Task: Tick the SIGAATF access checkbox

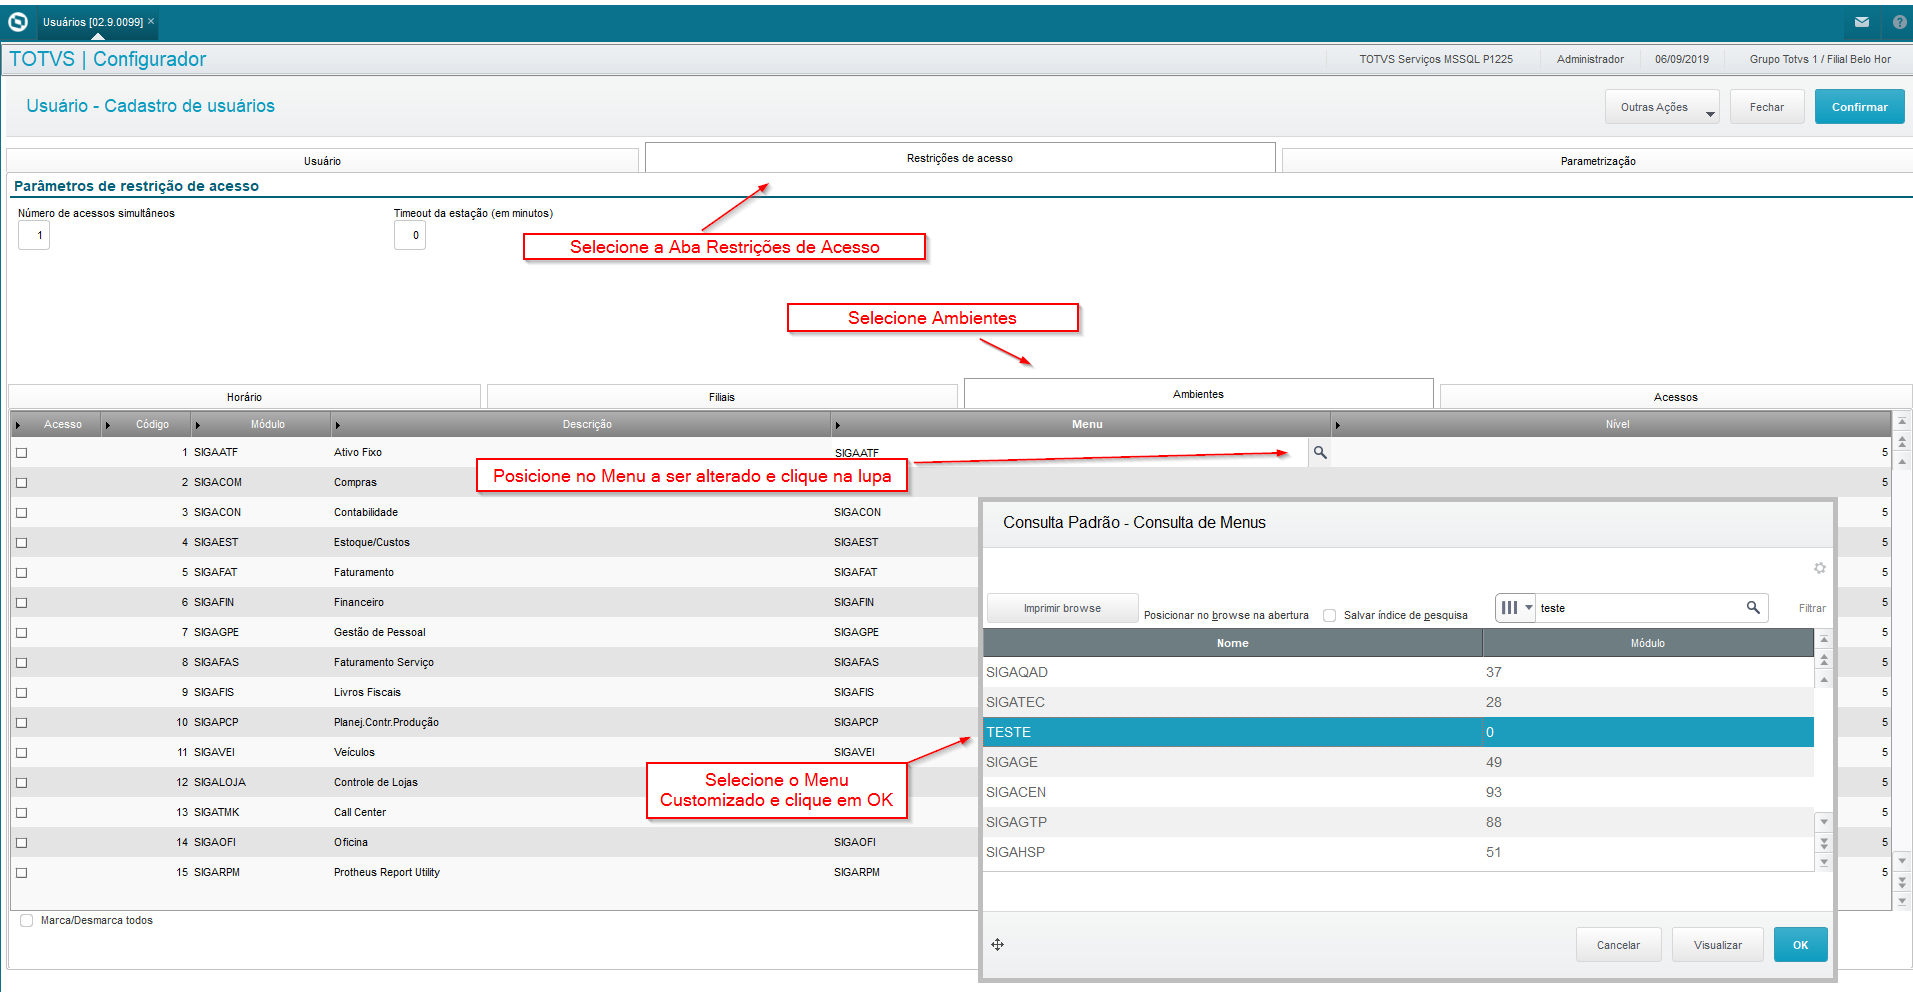Action: coord(22,453)
